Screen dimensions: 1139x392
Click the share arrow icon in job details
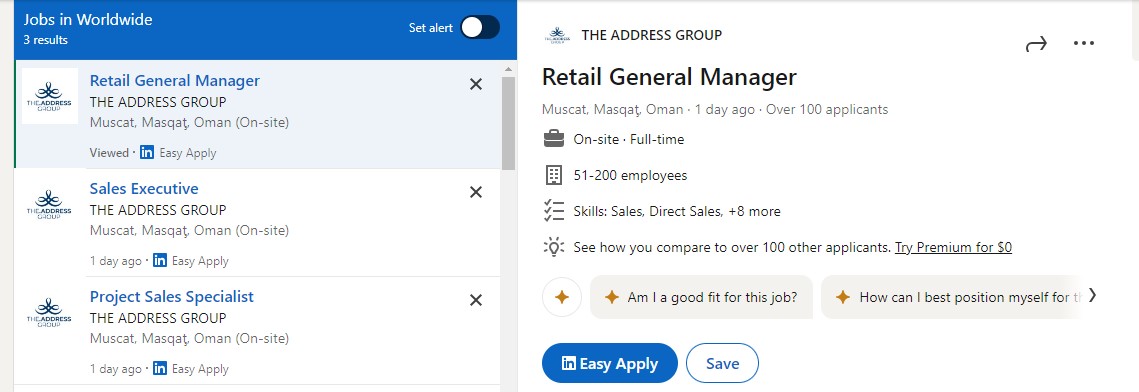(1036, 44)
